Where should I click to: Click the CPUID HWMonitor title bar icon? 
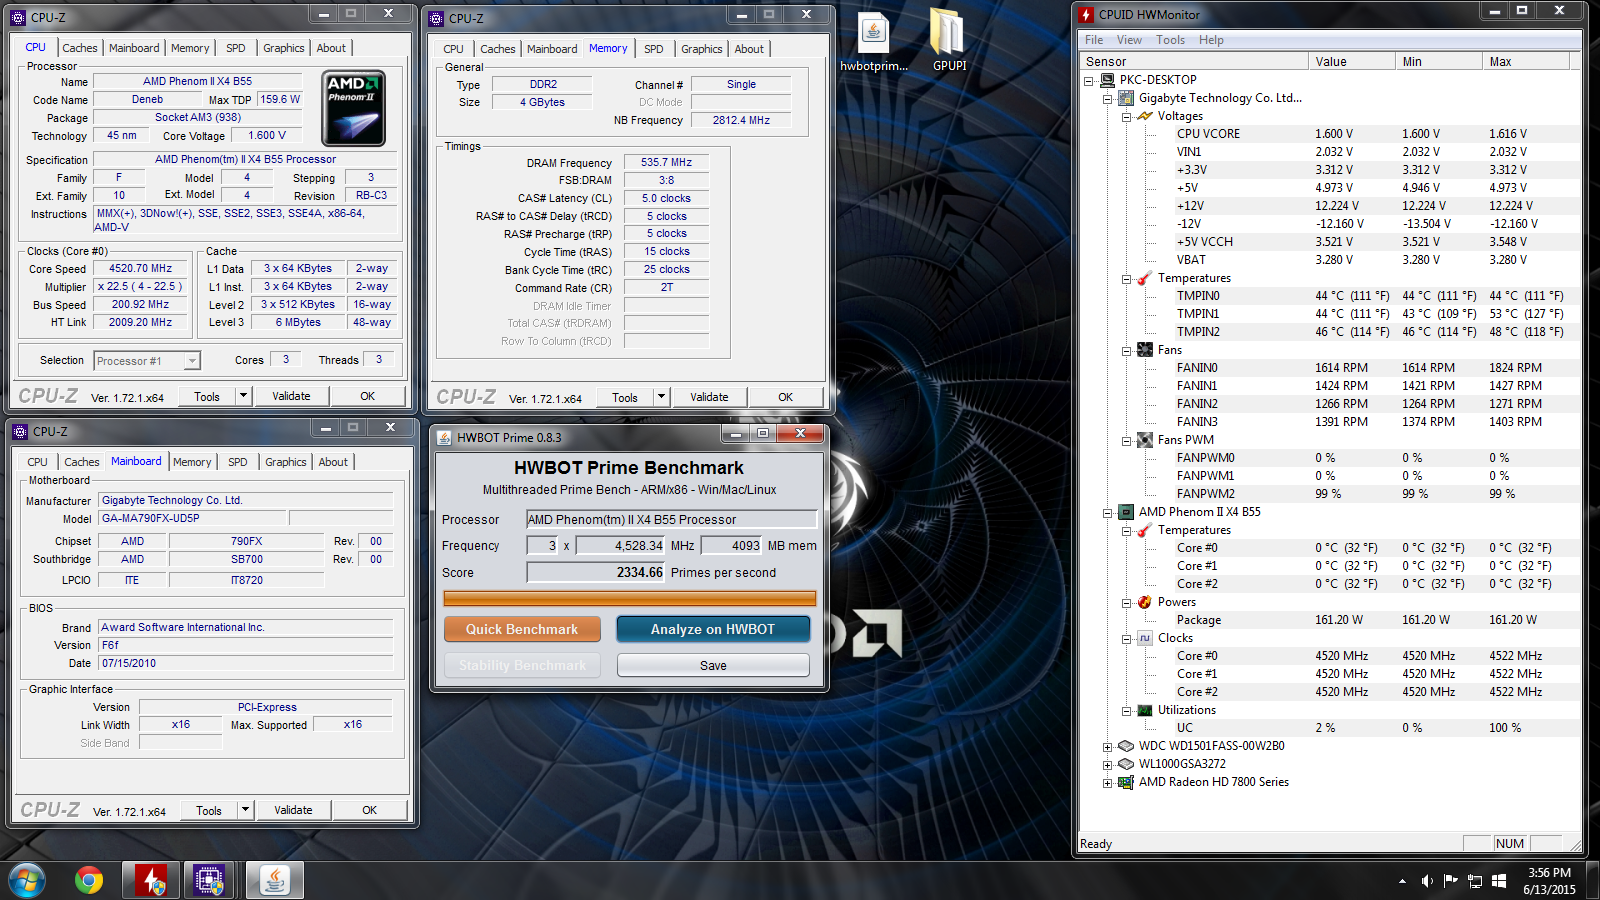tap(1086, 14)
